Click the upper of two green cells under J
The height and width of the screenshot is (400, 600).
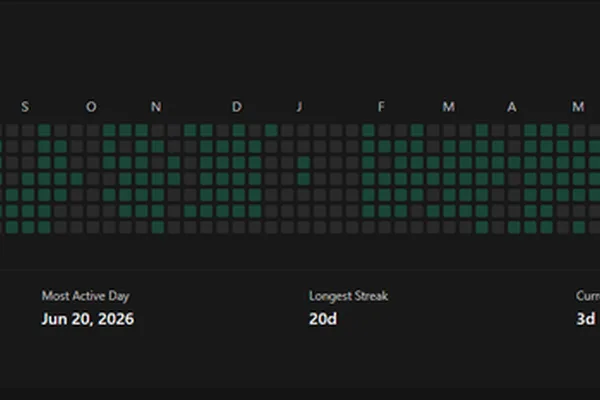click(303, 163)
